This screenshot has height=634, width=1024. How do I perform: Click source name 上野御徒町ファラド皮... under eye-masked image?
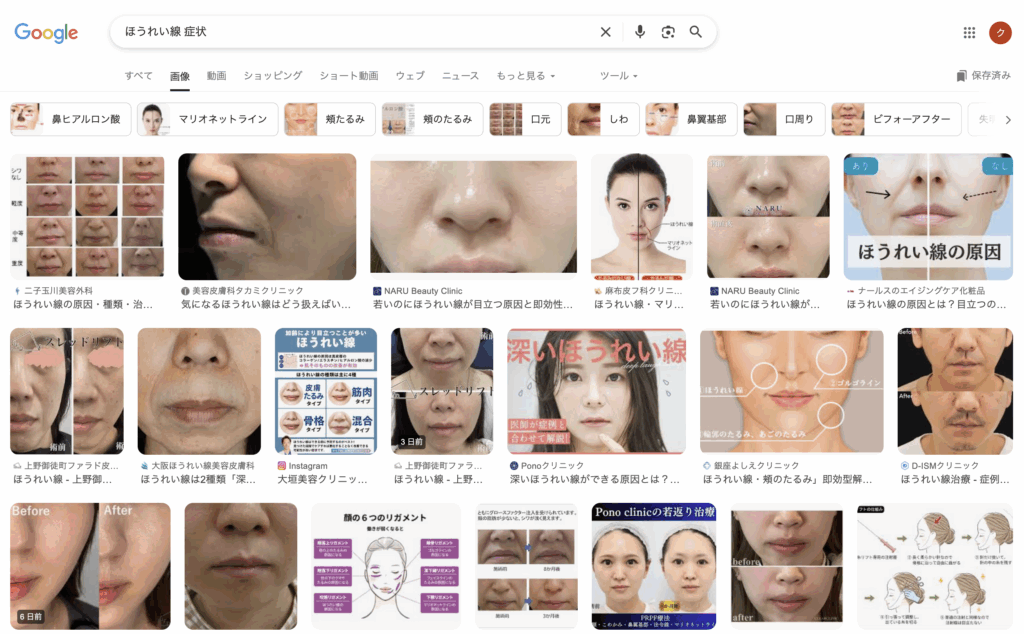pyautogui.click(x=71, y=466)
